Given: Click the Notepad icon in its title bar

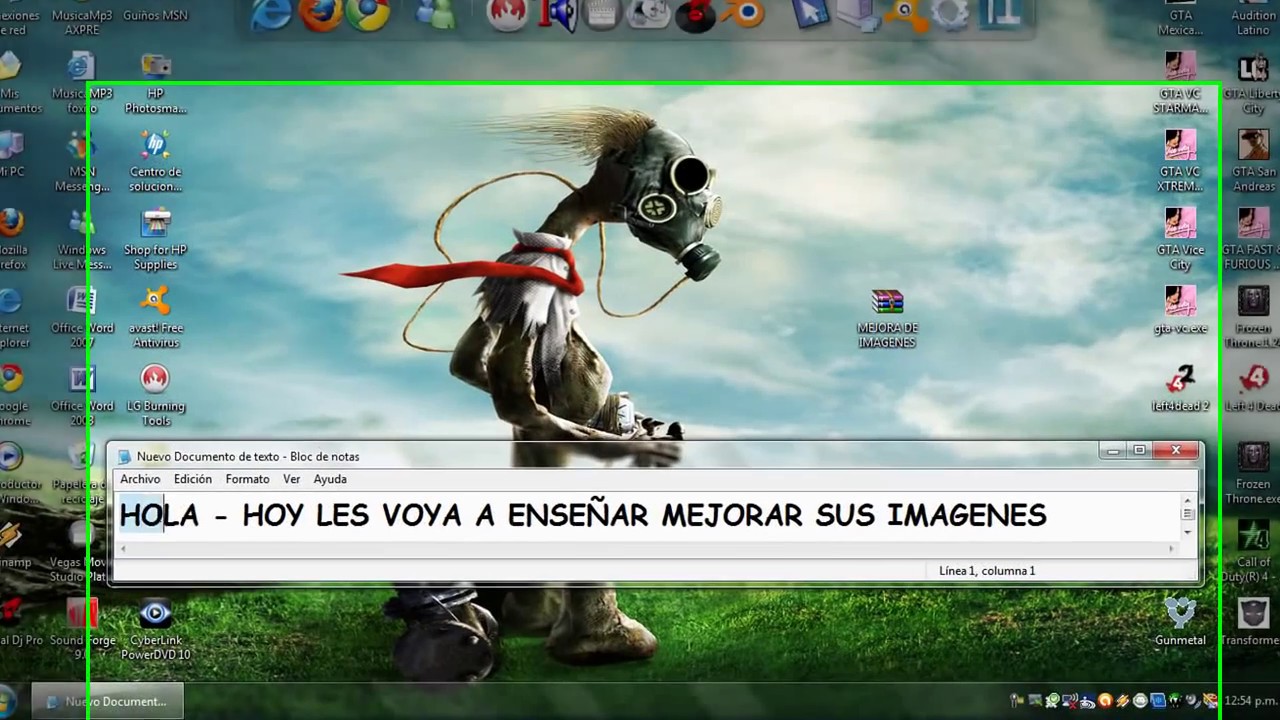Looking at the screenshot, I should [x=124, y=456].
